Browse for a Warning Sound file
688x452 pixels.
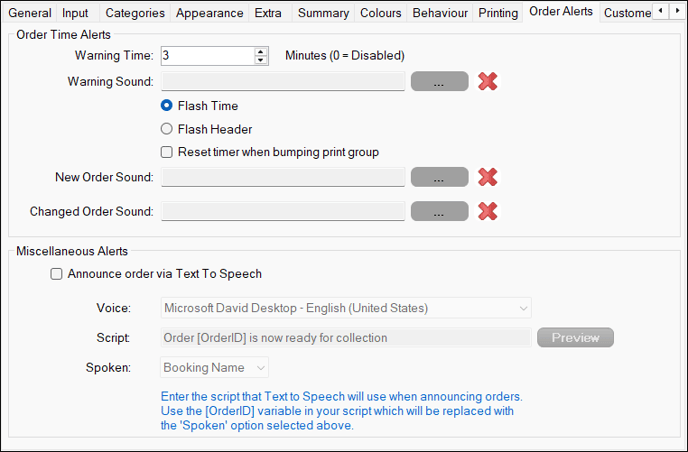pos(439,82)
